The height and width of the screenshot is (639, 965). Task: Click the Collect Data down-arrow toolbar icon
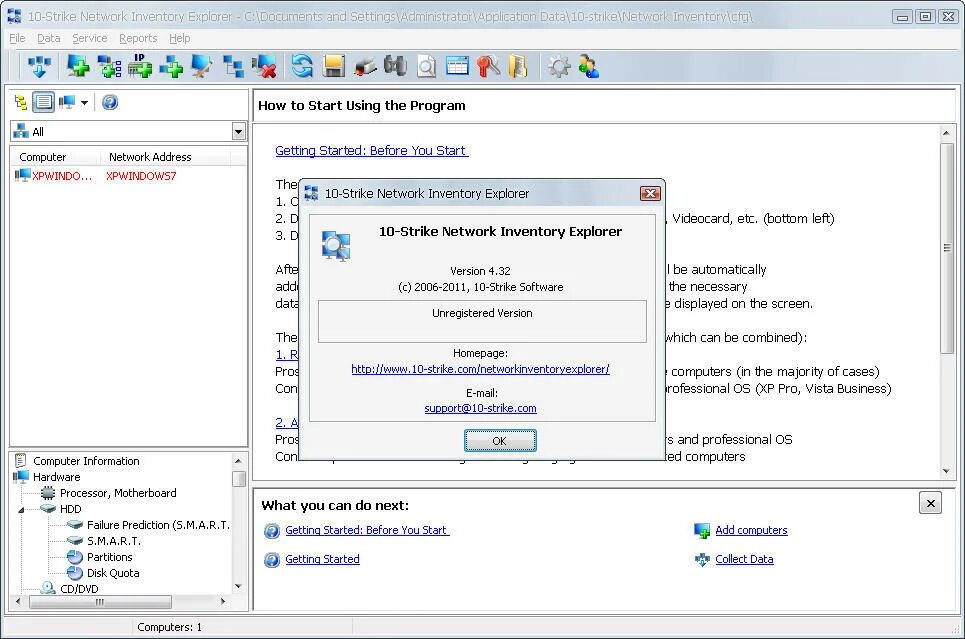point(39,66)
